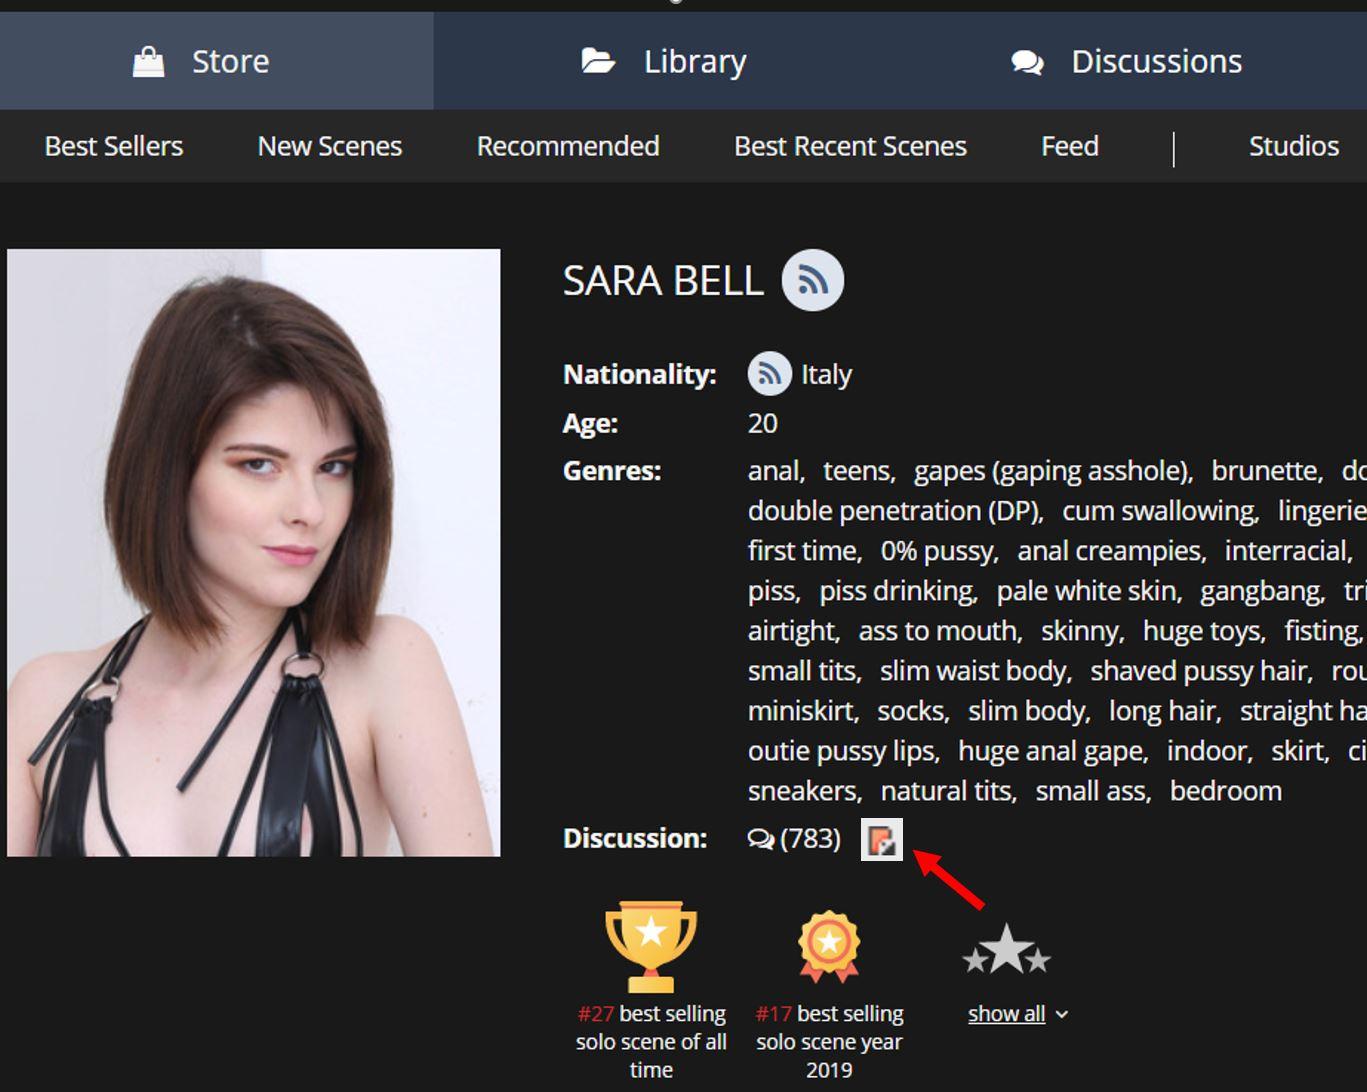Click the chevron next to show all
This screenshot has height=1092, width=1367.
(x=1062, y=1015)
